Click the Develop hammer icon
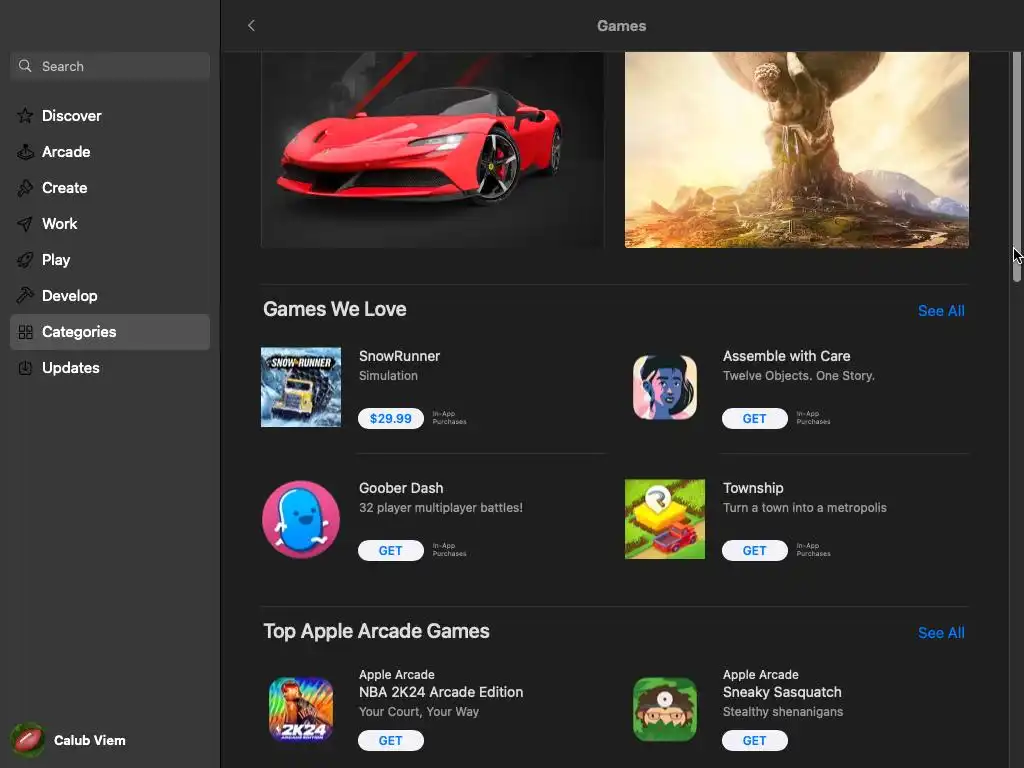The height and width of the screenshot is (768, 1024). coord(25,296)
